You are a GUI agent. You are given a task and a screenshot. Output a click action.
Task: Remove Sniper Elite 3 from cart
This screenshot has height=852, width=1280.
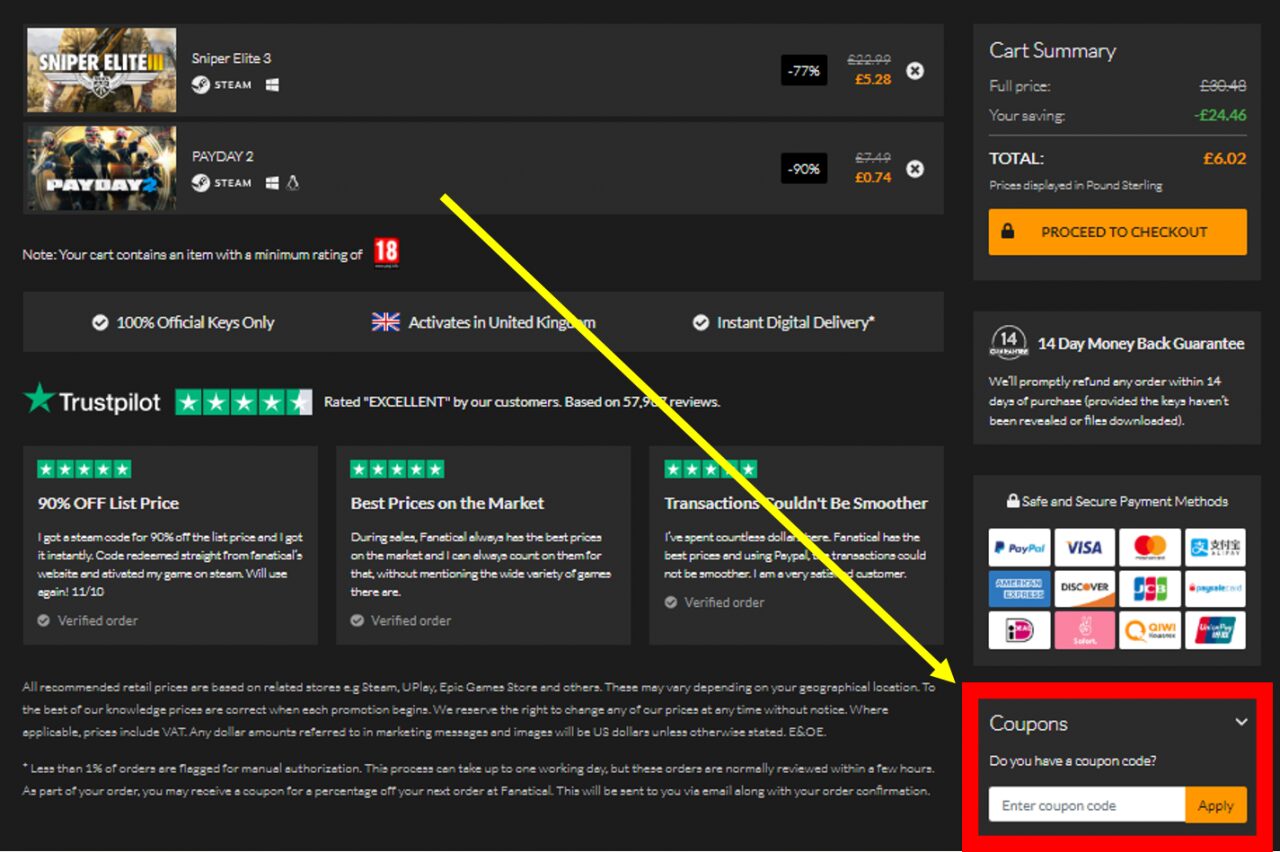pos(915,70)
